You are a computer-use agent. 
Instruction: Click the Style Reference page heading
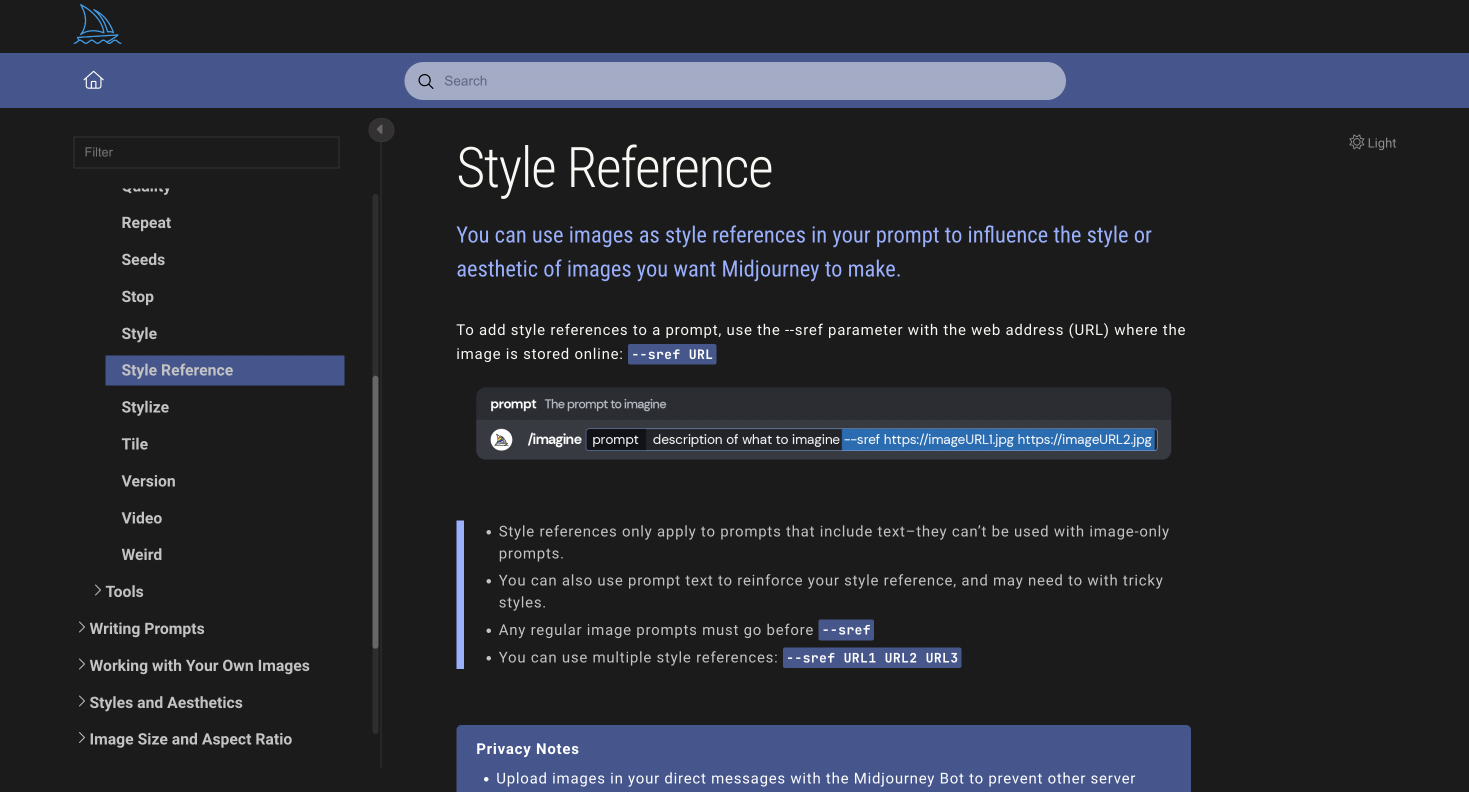tap(614, 169)
